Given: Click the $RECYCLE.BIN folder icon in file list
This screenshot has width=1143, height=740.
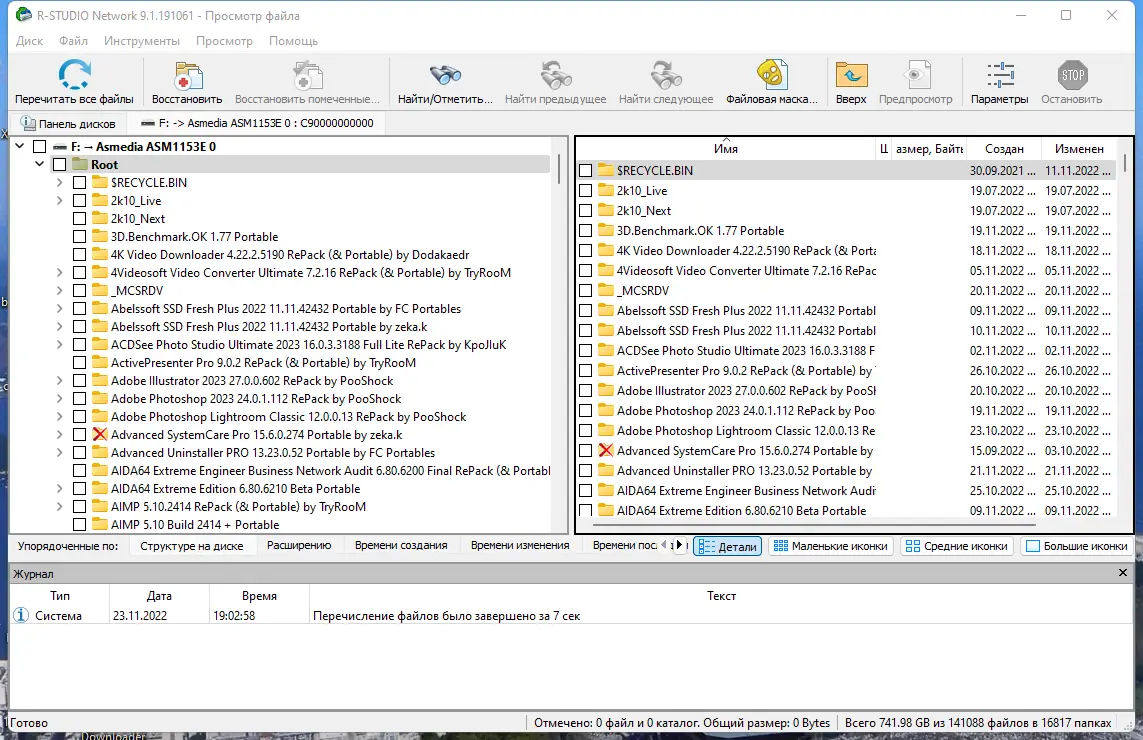Looking at the screenshot, I should [x=606, y=170].
